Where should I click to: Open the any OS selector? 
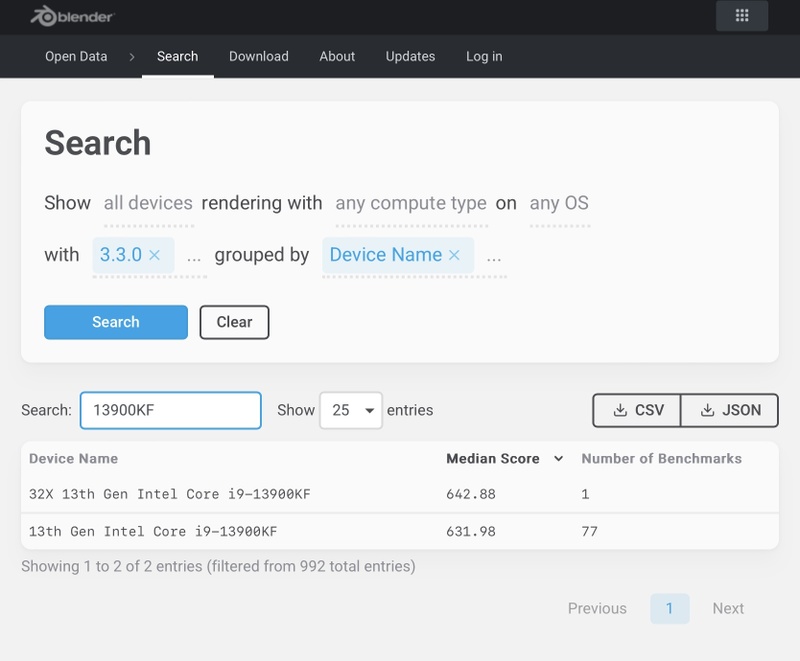tap(559, 203)
